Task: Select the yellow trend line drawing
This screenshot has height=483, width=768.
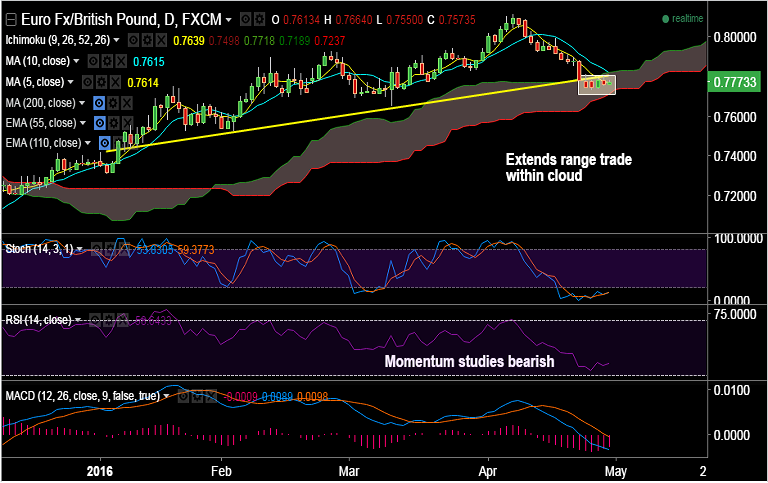Action: pyautogui.click(x=343, y=116)
